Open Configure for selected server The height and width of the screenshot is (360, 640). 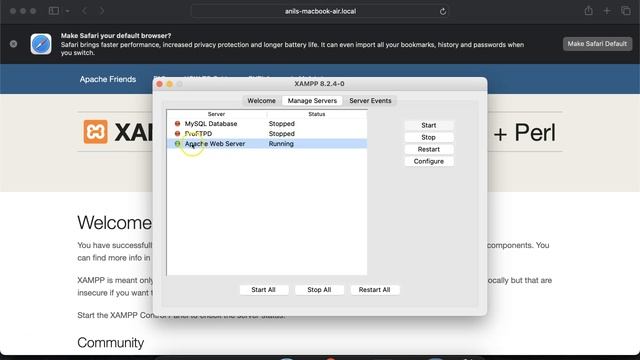point(429,161)
